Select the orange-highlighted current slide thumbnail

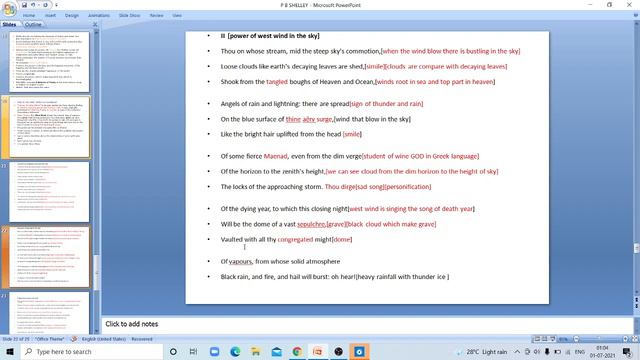pos(49,257)
